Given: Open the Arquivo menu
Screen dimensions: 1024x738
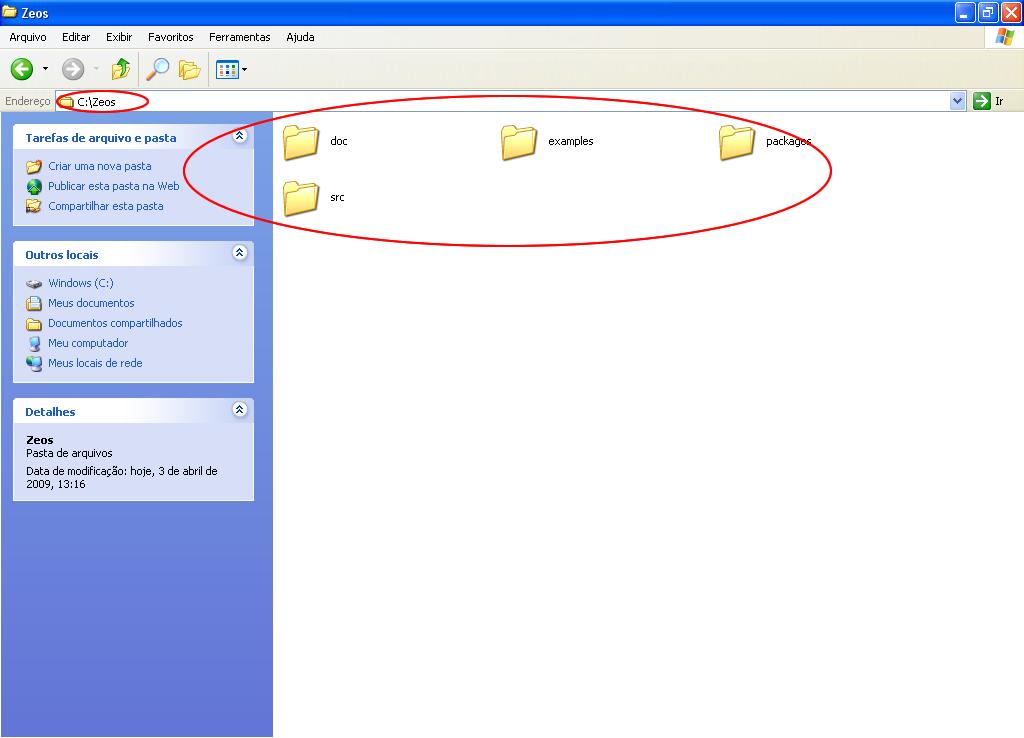Looking at the screenshot, I should [x=28, y=37].
